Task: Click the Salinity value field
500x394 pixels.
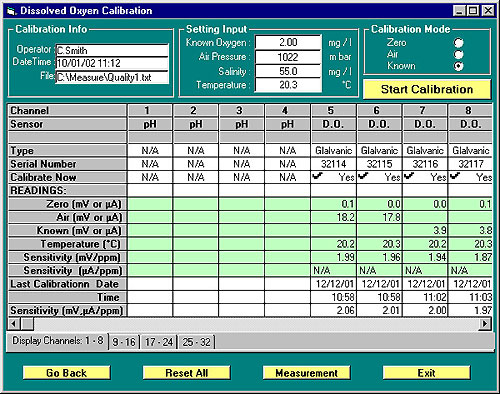Action: click(x=288, y=71)
